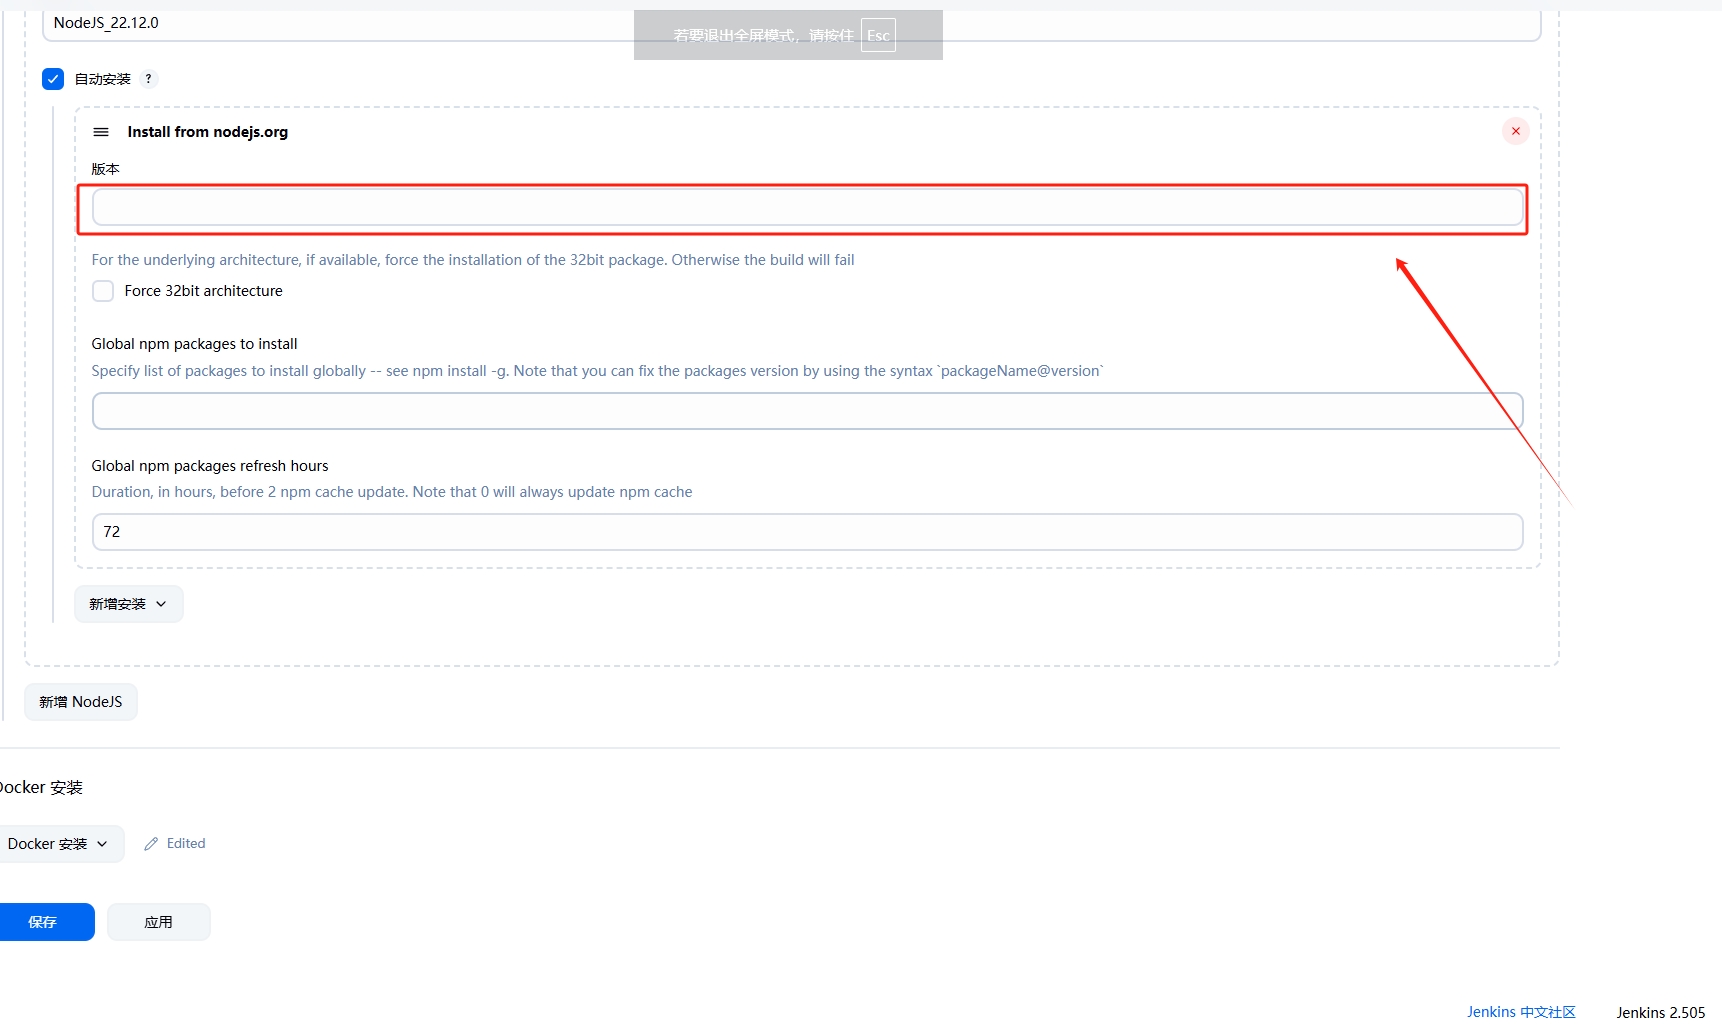Click the Jenkins 2.505 version label
This screenshot has height=1024, width=1722.
coord(1660,1012)
